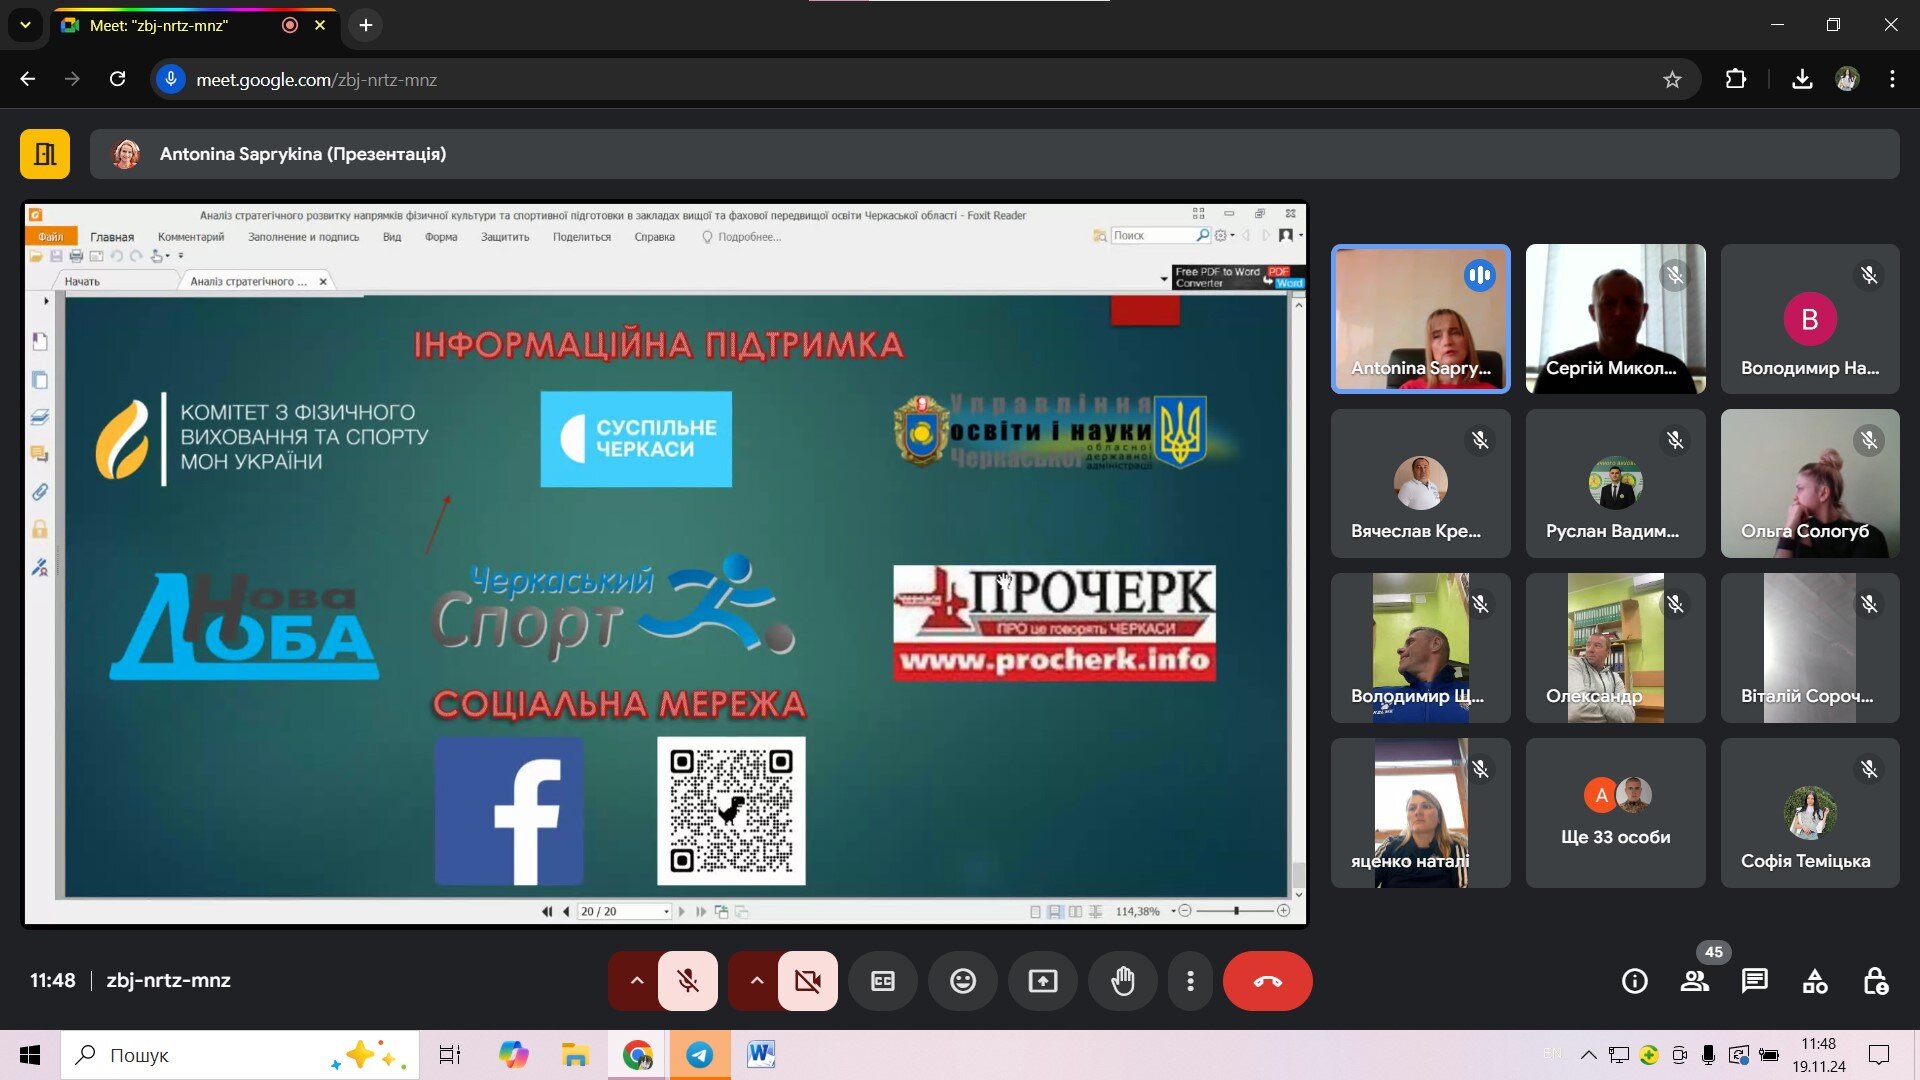Toggle microphone mute button
The height and width of the screenshot is (1080, 1920).
click(688, 981)
